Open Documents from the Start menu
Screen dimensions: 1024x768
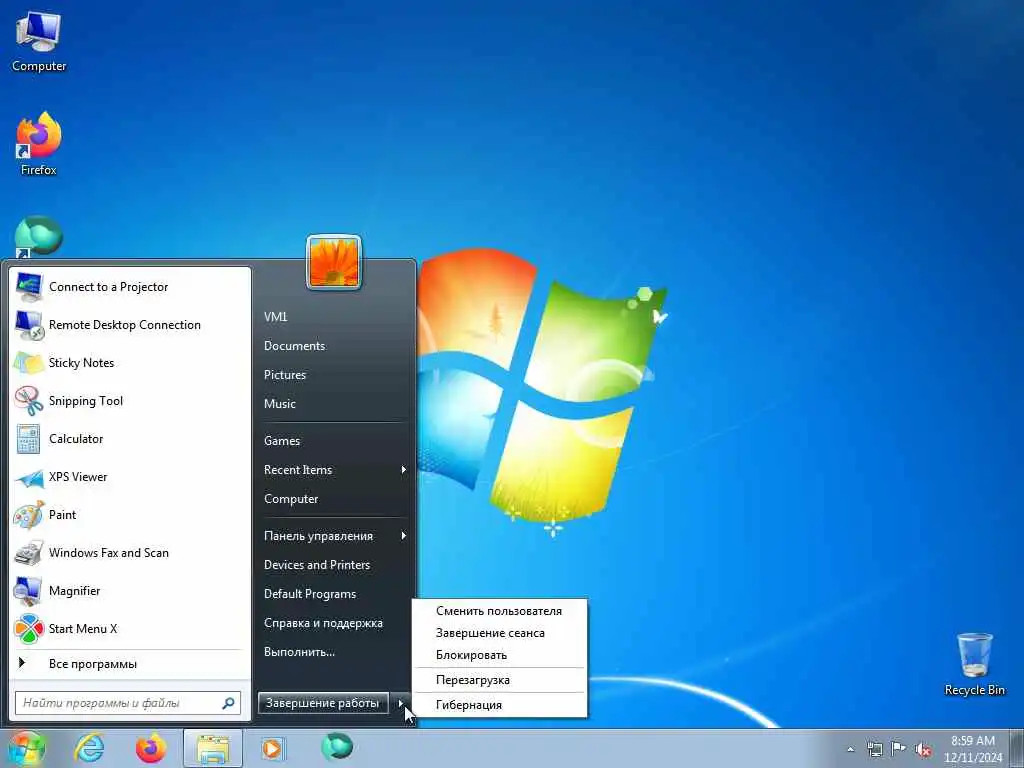(x=294, y=346)
